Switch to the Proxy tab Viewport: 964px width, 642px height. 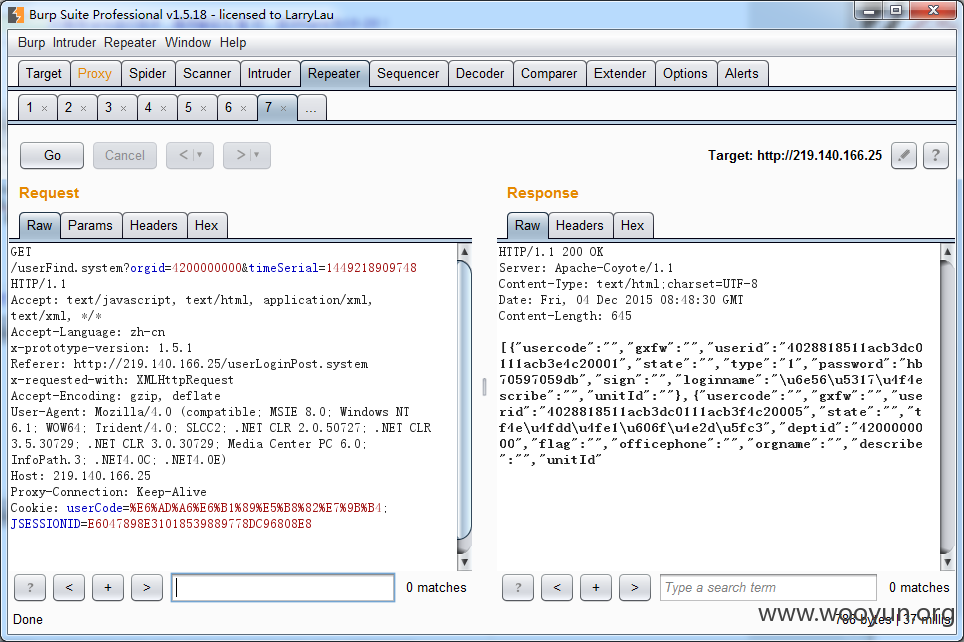(x=95, y=74)
